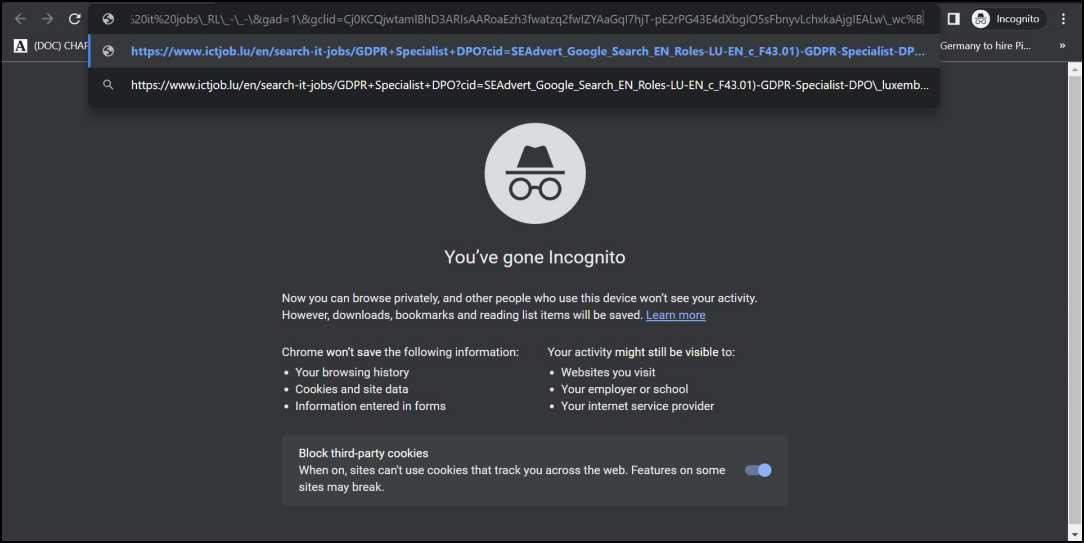Go back with the back arrow
The height and width of the screenshot is (543, 1084).
[x=20, y=19]
